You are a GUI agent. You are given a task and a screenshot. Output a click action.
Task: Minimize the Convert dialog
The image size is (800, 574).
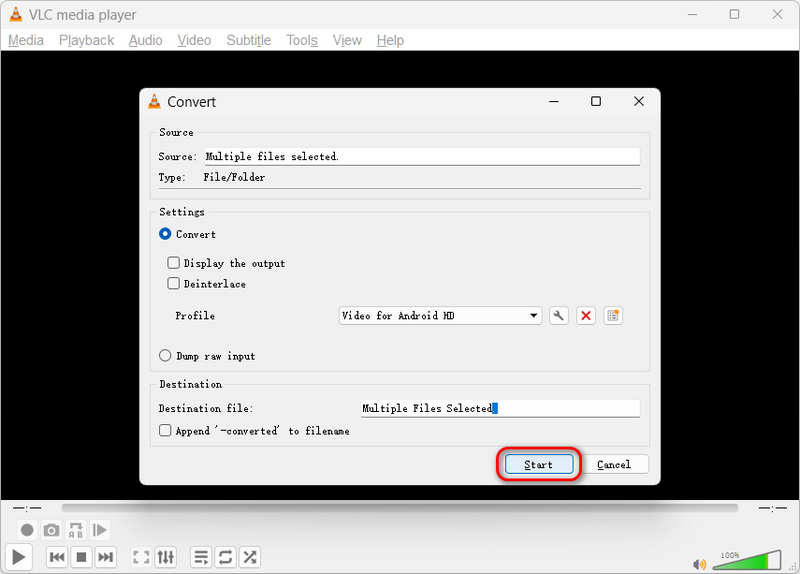point(554,102)
